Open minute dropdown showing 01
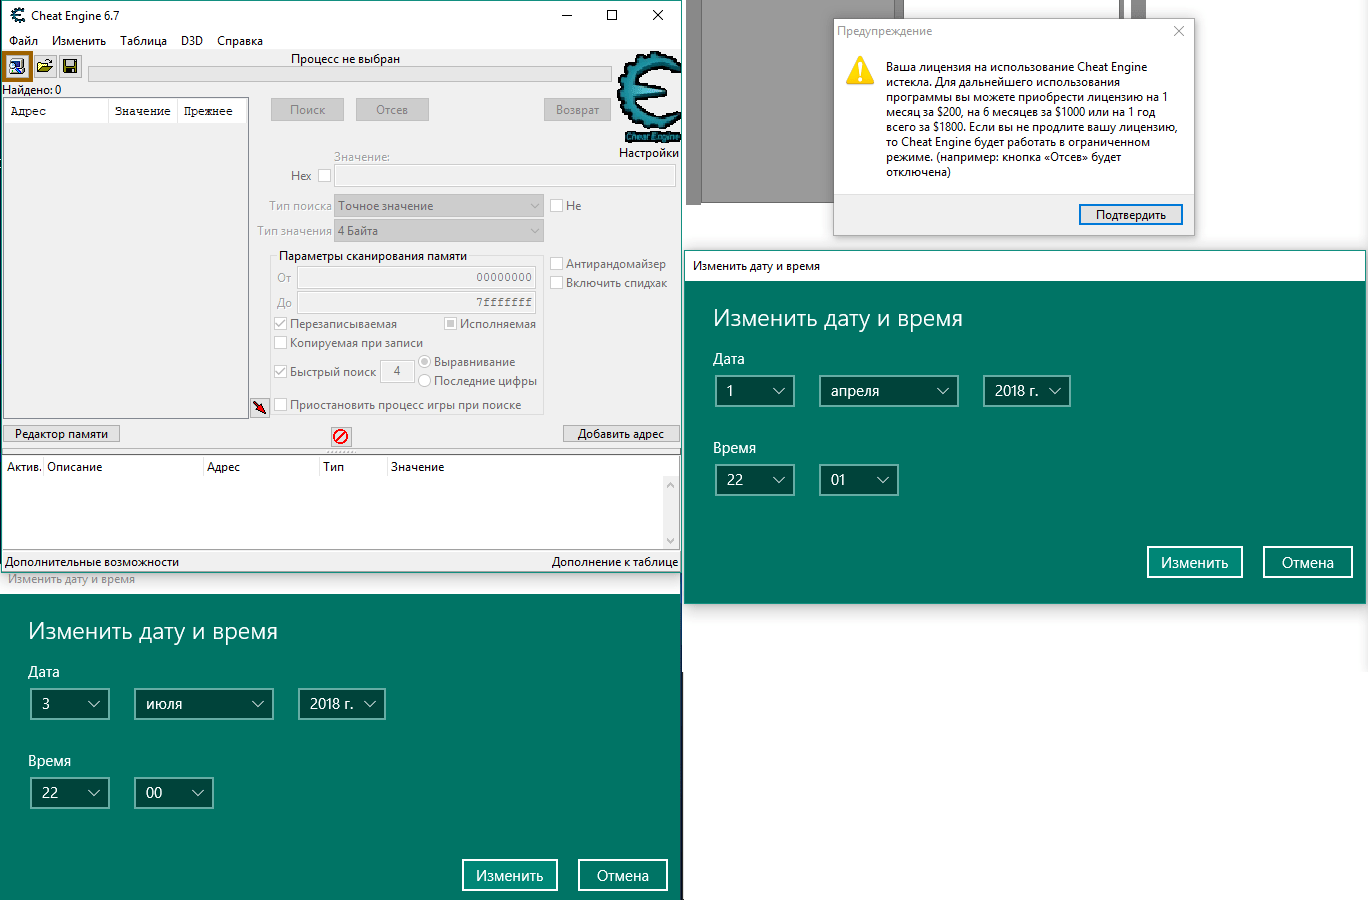1368x900 pixels. coord(859,480)
